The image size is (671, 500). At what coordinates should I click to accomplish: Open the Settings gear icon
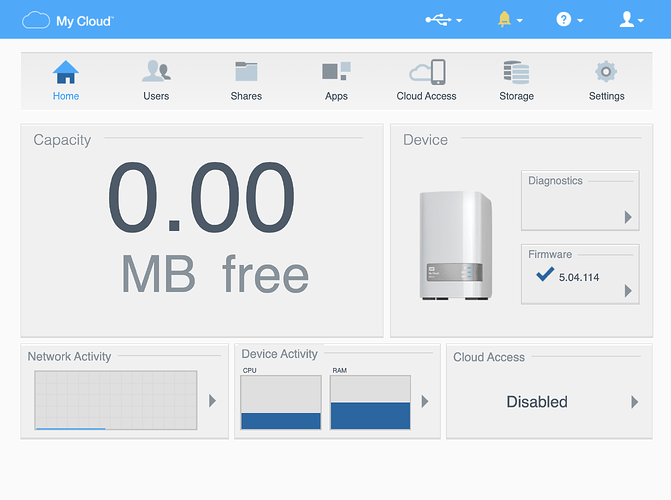pyautogui.click(x=606, y=71)
